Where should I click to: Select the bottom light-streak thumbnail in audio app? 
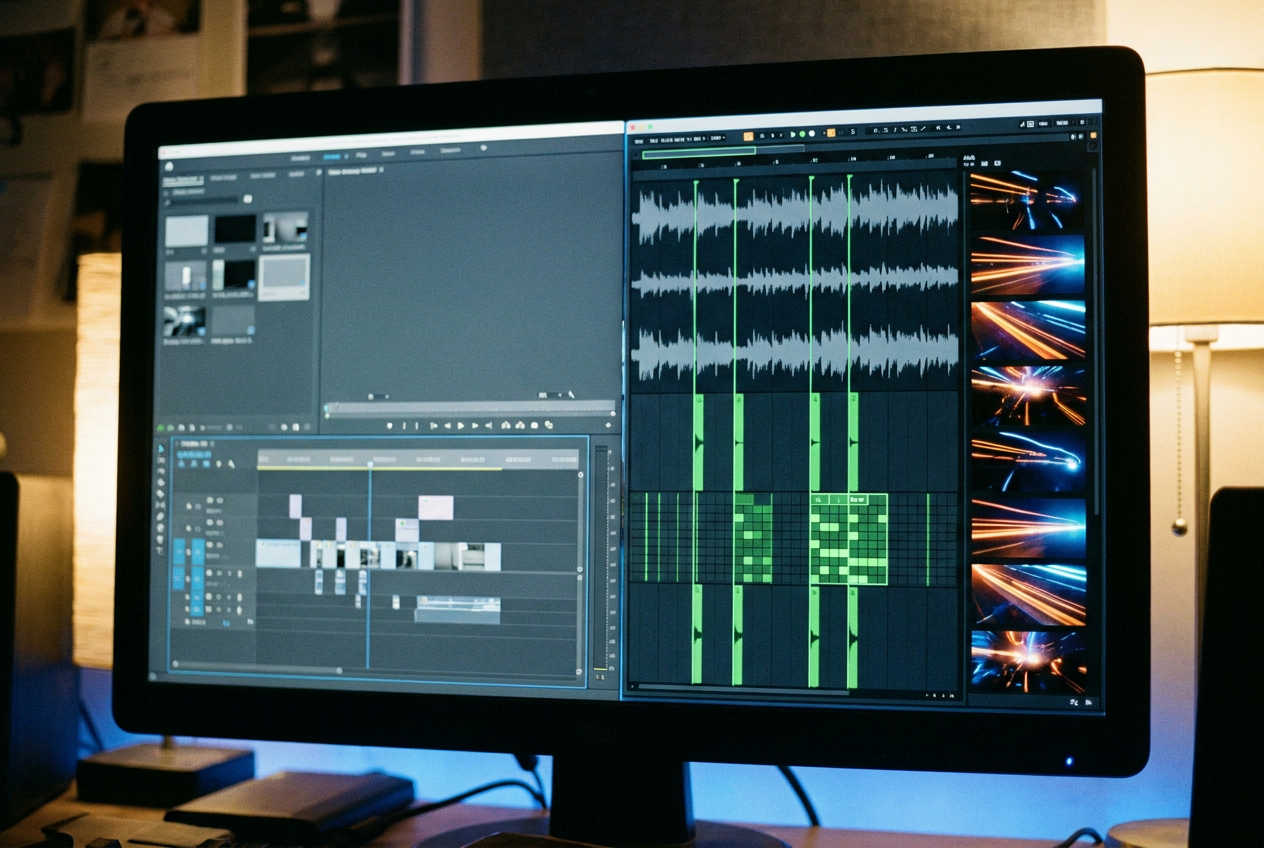point(1027,662)
